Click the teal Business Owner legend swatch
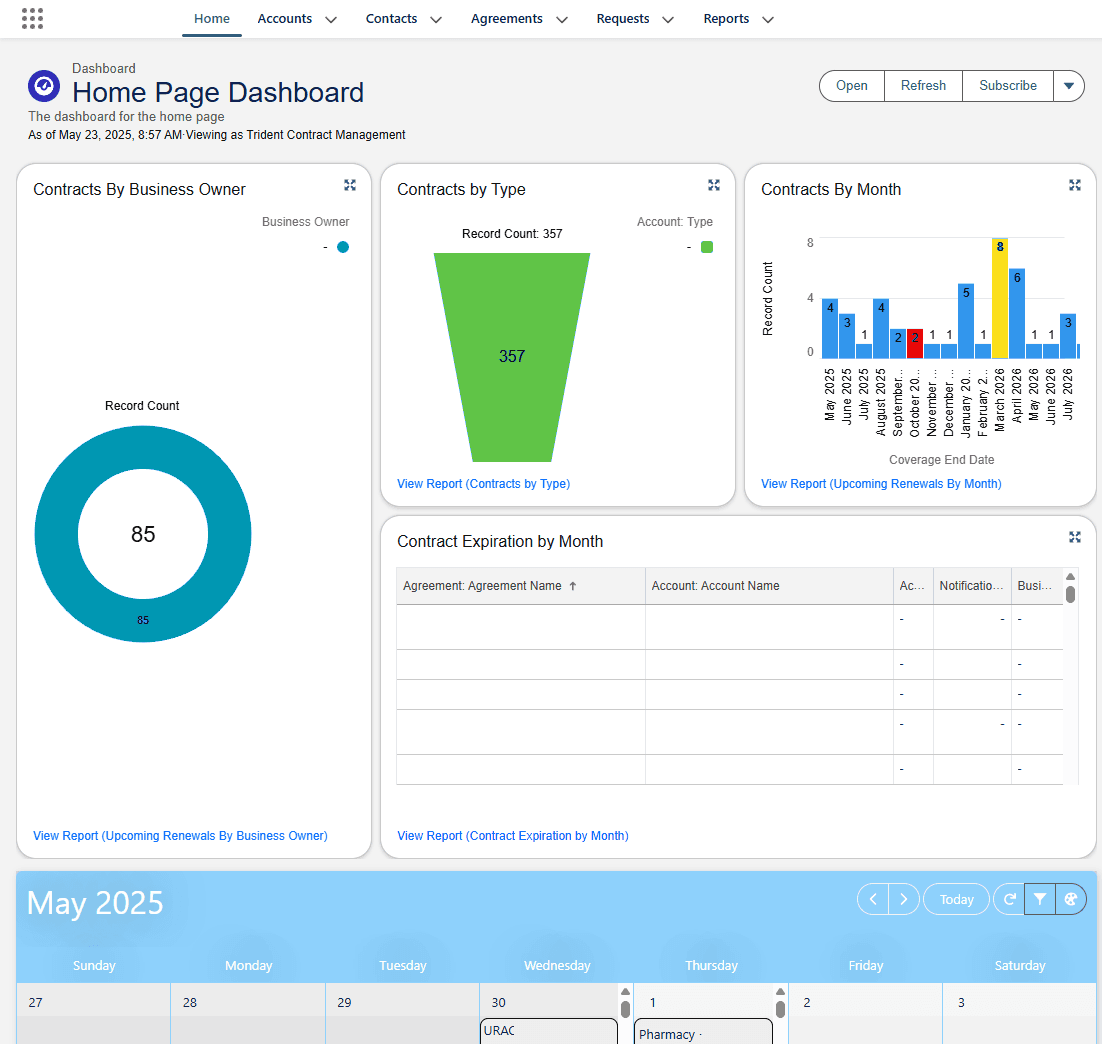1102x1044 pixels. coord(343,247)
